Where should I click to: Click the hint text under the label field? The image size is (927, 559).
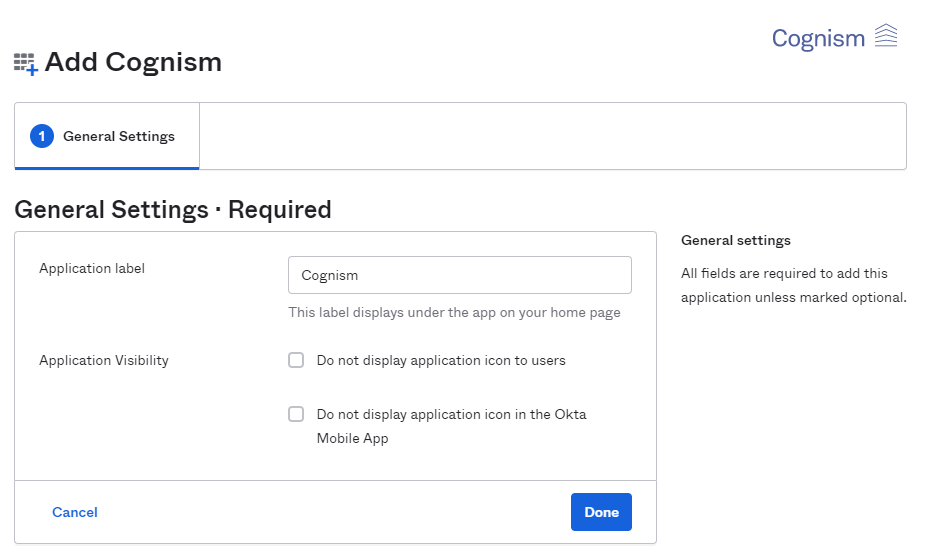pyautogui.click(x=454, y=312)
